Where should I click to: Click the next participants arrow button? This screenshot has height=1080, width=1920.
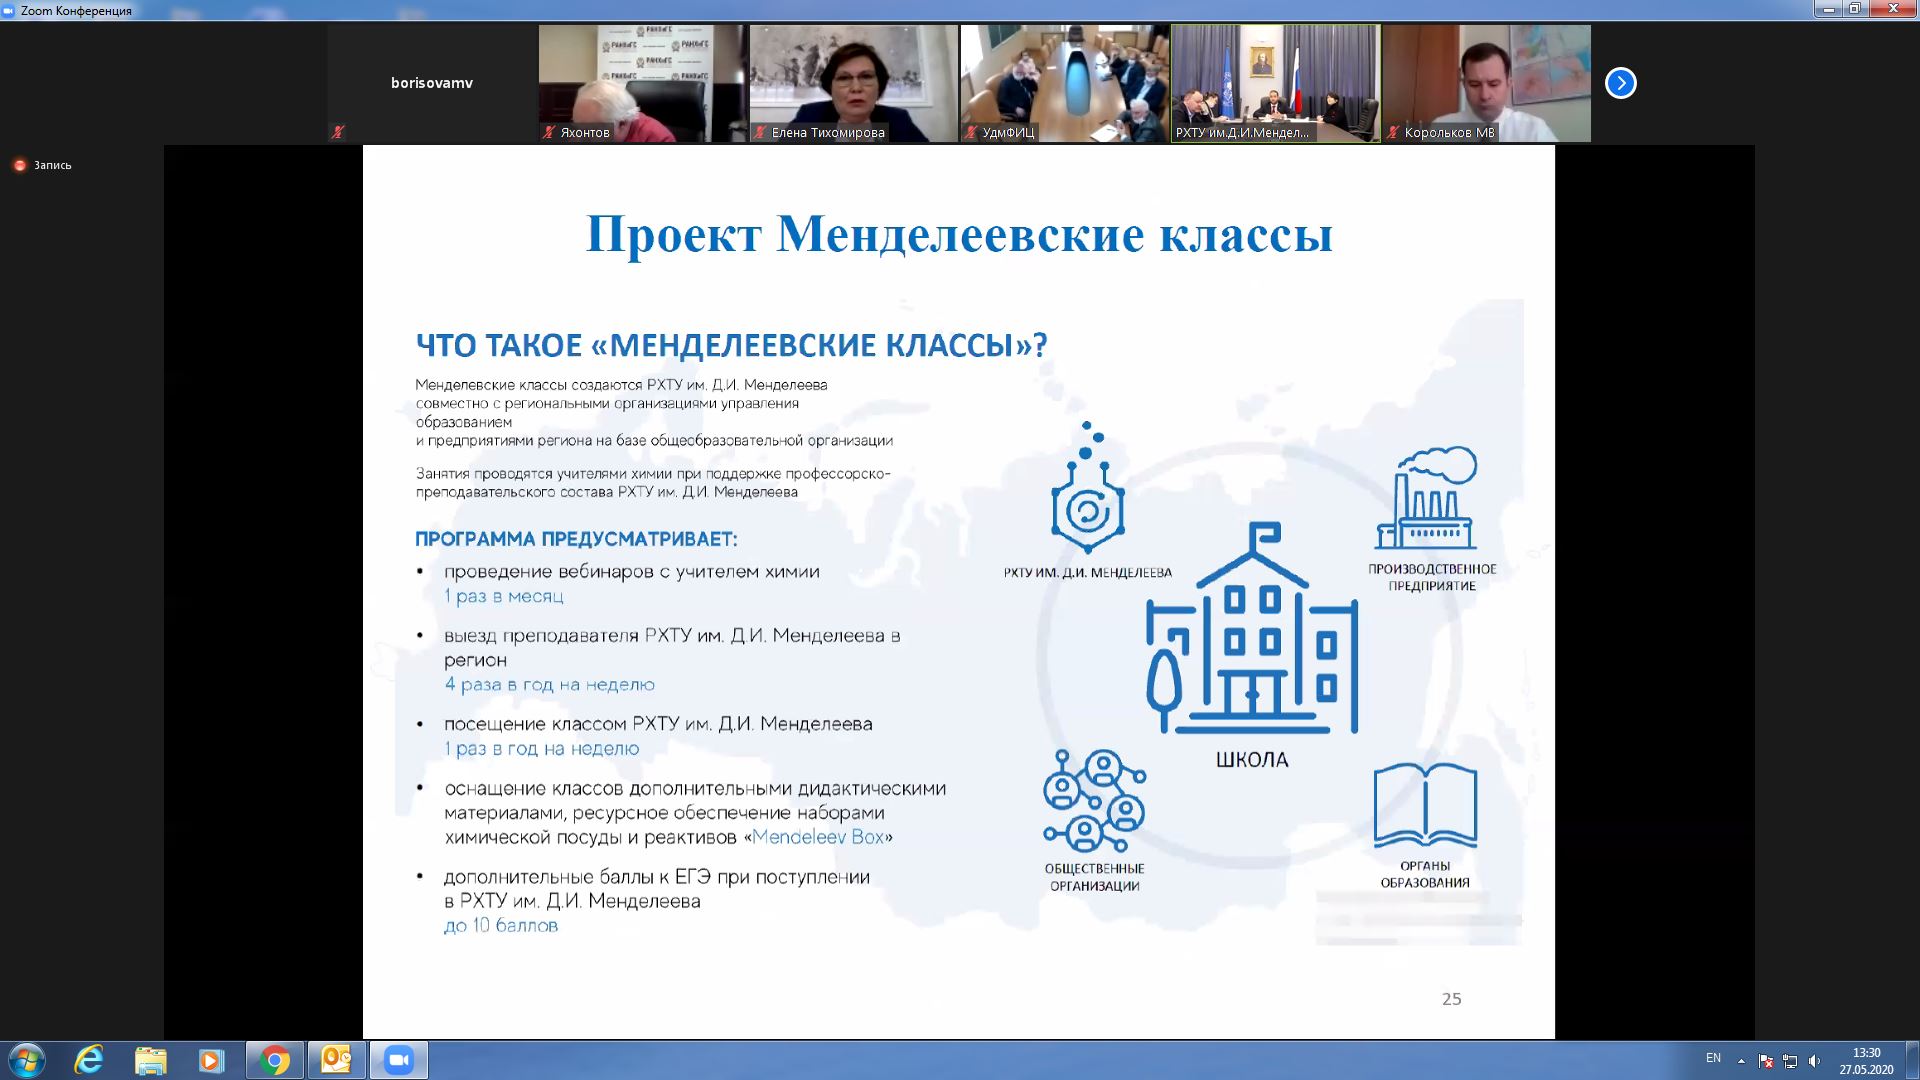coord(1620,83)
